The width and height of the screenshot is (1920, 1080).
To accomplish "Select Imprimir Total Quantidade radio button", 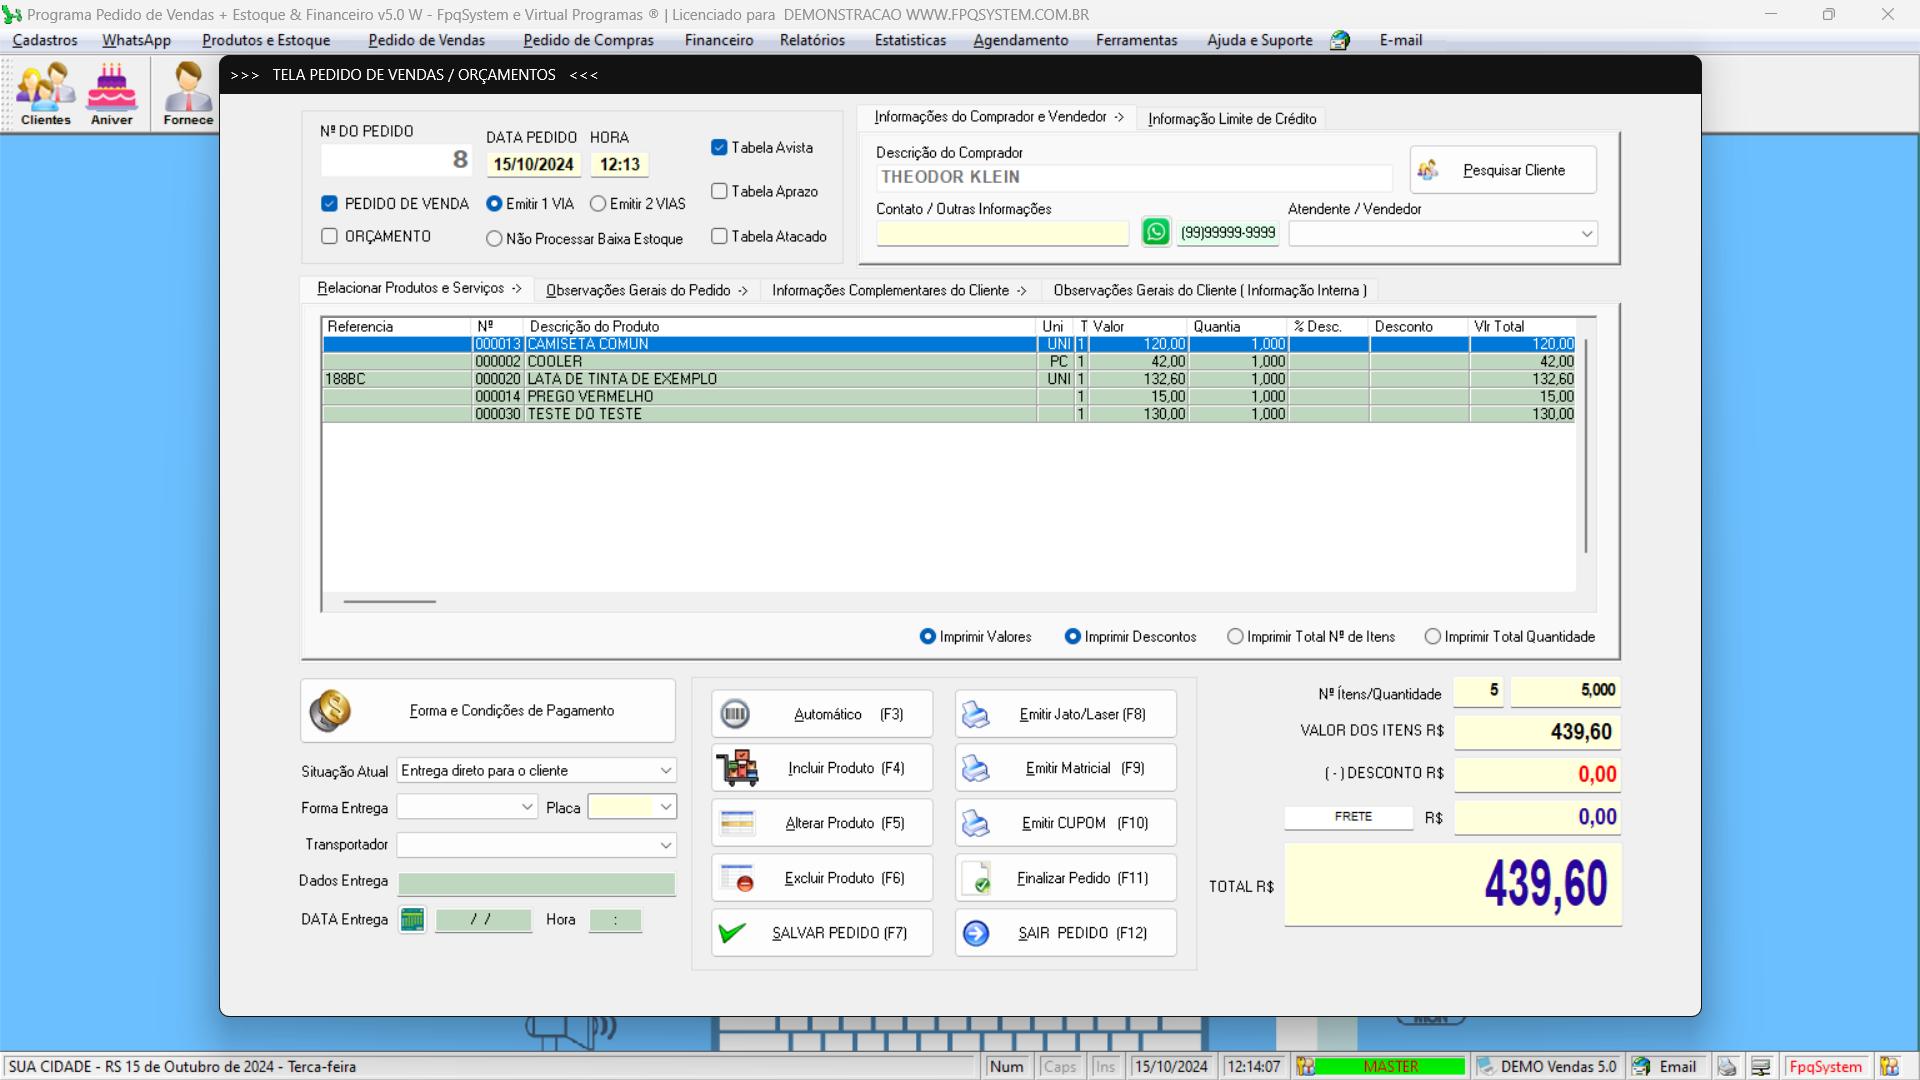I will [x=1433, y=637].
